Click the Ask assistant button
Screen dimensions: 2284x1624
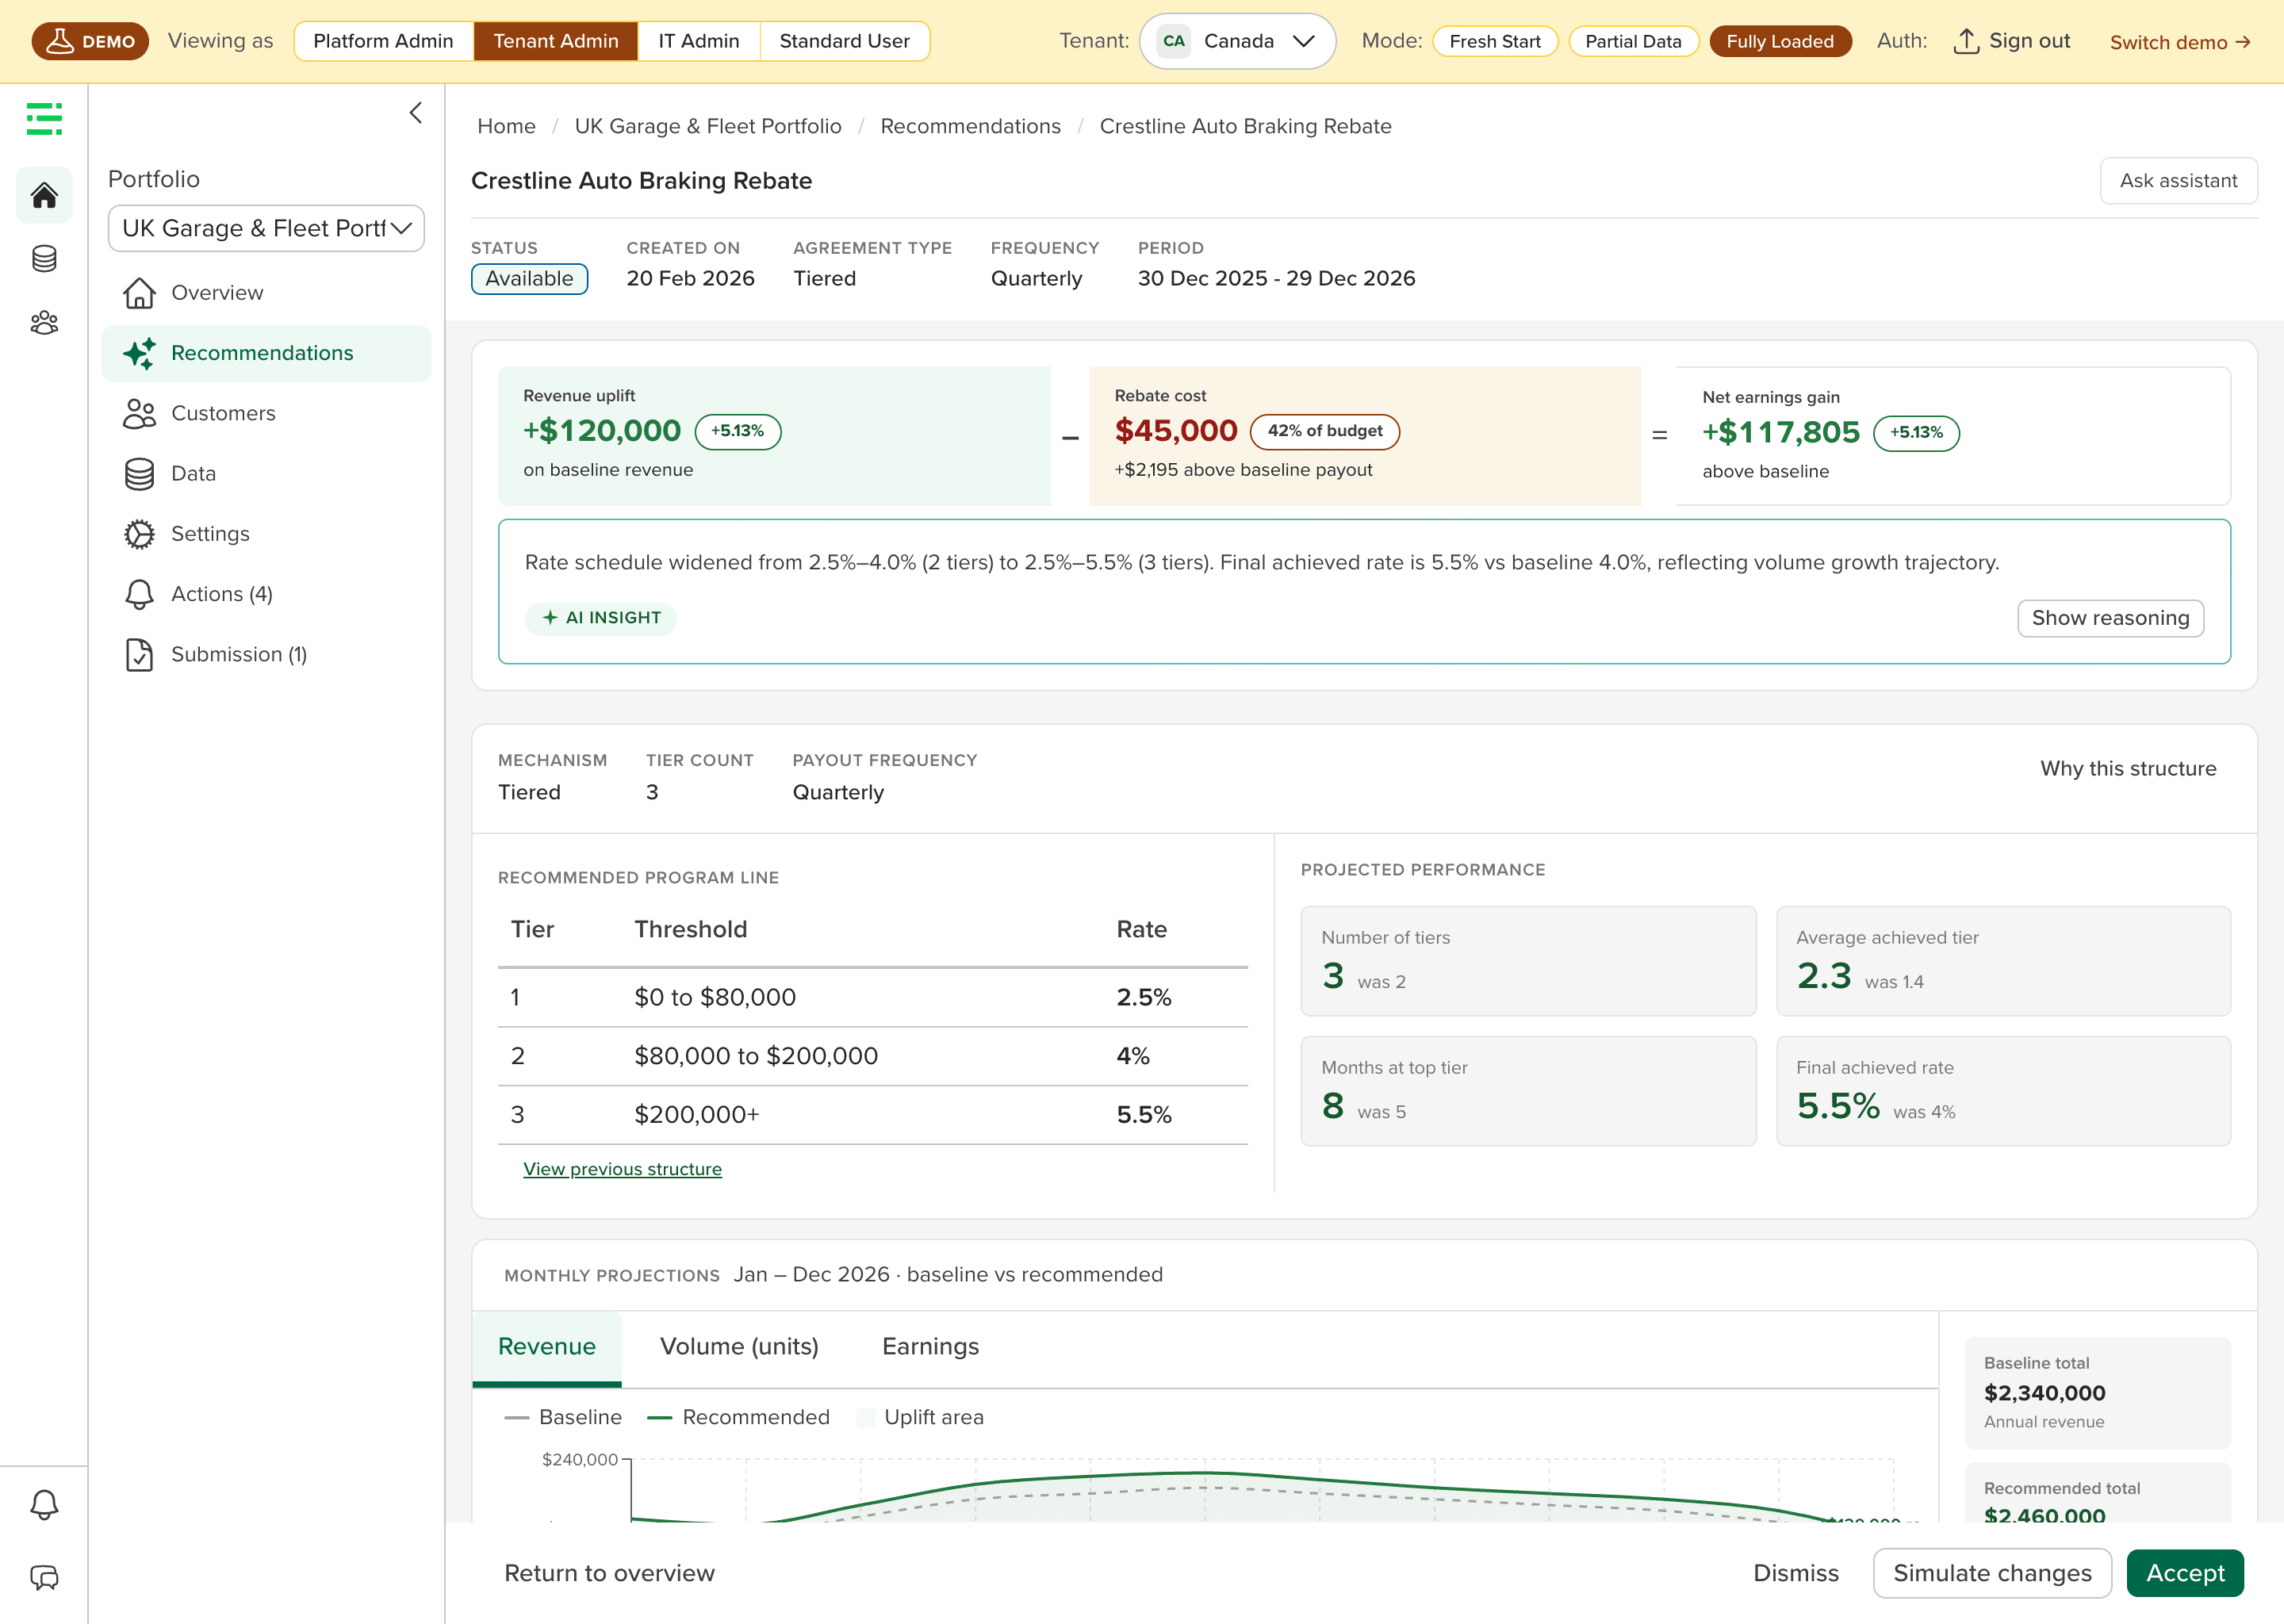tap(2178, 181)
